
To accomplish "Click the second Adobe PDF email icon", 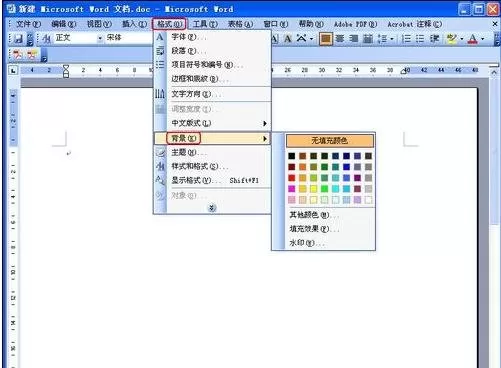I will point(32,55).
